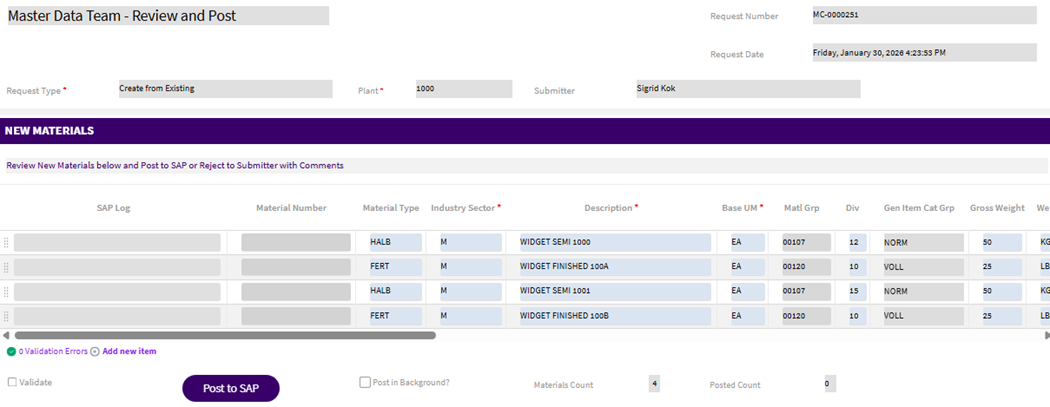Click drag handle of WIDGET FINISHED 100B row
Image resolution: width=1050 pixels, height=407 pixels.
(x=6, y=316)
